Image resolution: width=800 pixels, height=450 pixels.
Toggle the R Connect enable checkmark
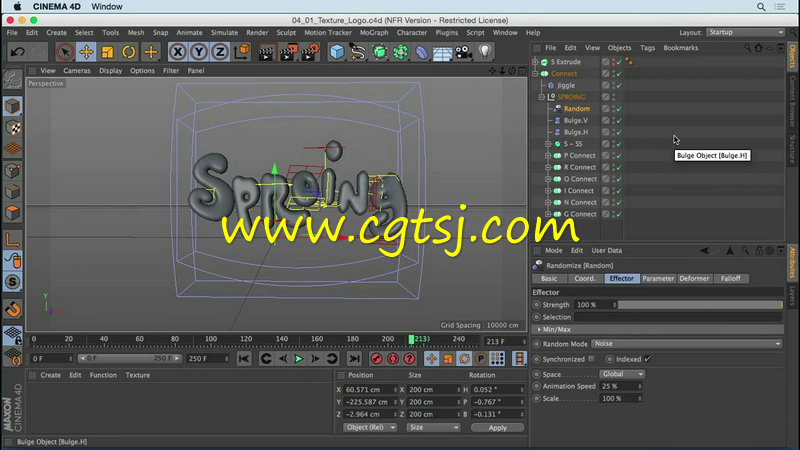[619, 168]
